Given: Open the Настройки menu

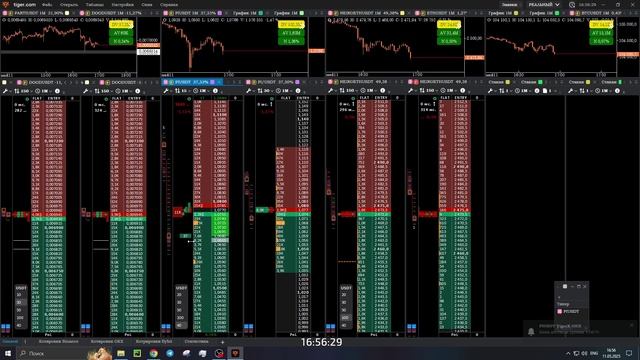Looking at the screenshot, I should [x=122, y=4].
